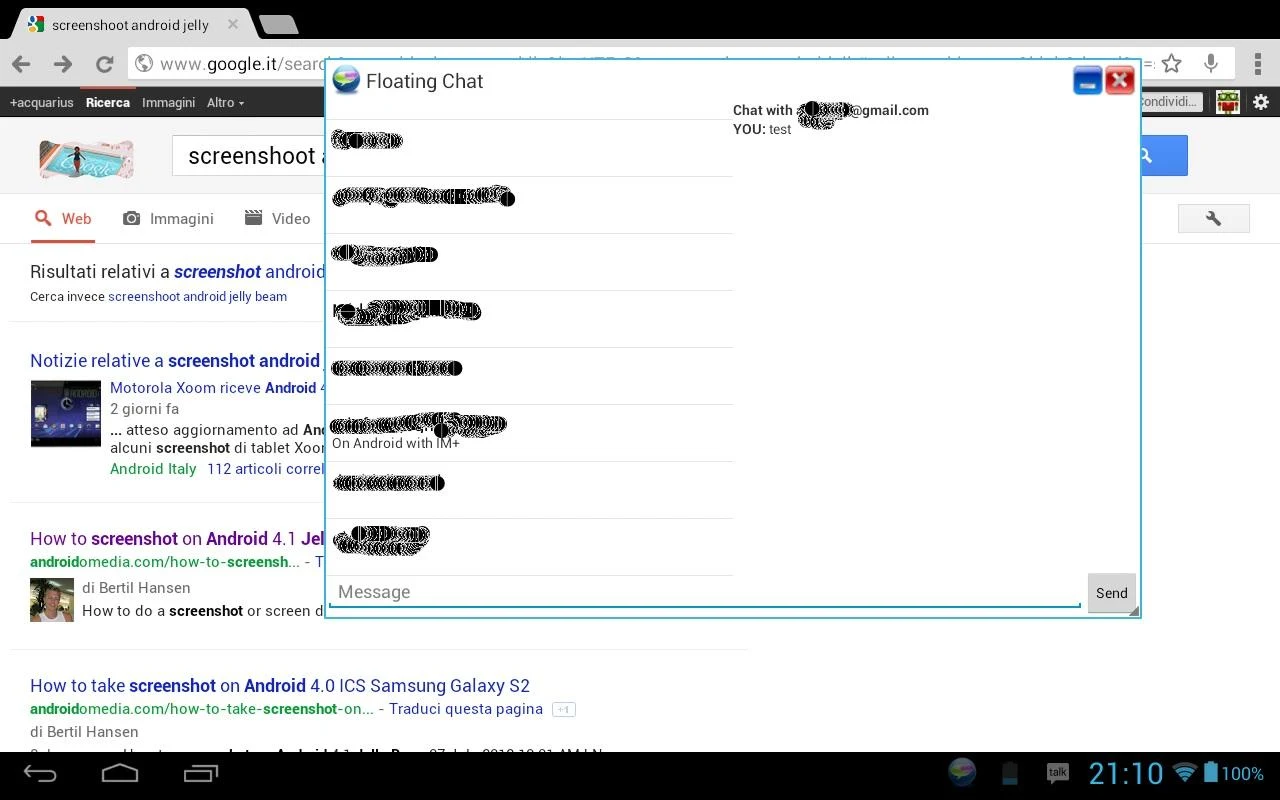Click the Floating Chat window's corner grip
The image size is (1280, 800).
point(1133,610)
